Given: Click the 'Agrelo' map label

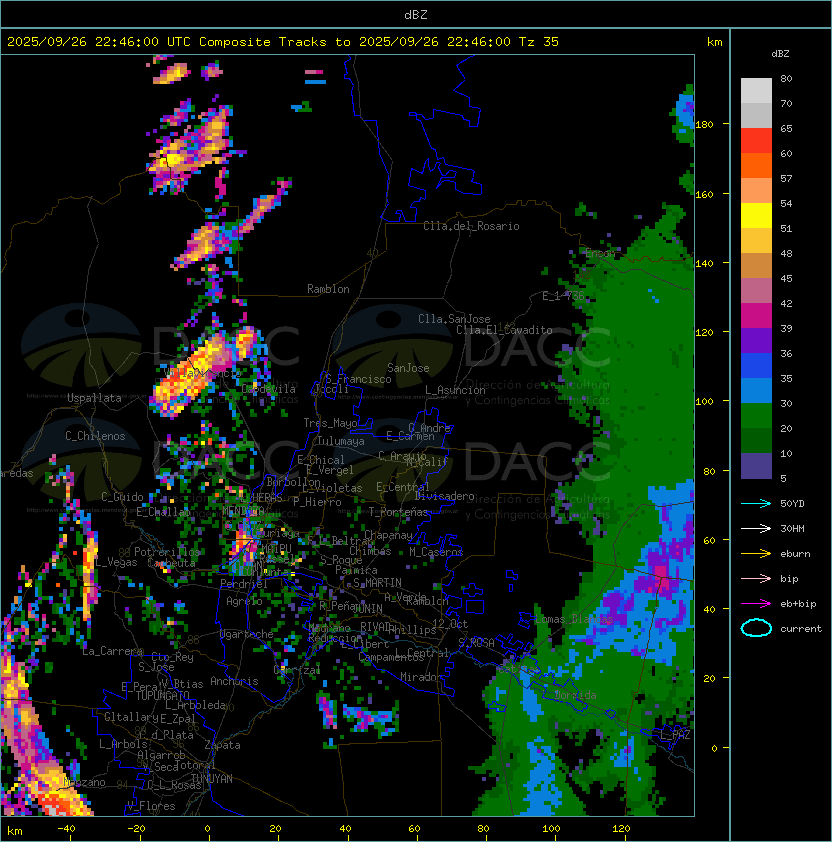Looking at the screenshot, I should pyautogui.click(x=244, y=601).
